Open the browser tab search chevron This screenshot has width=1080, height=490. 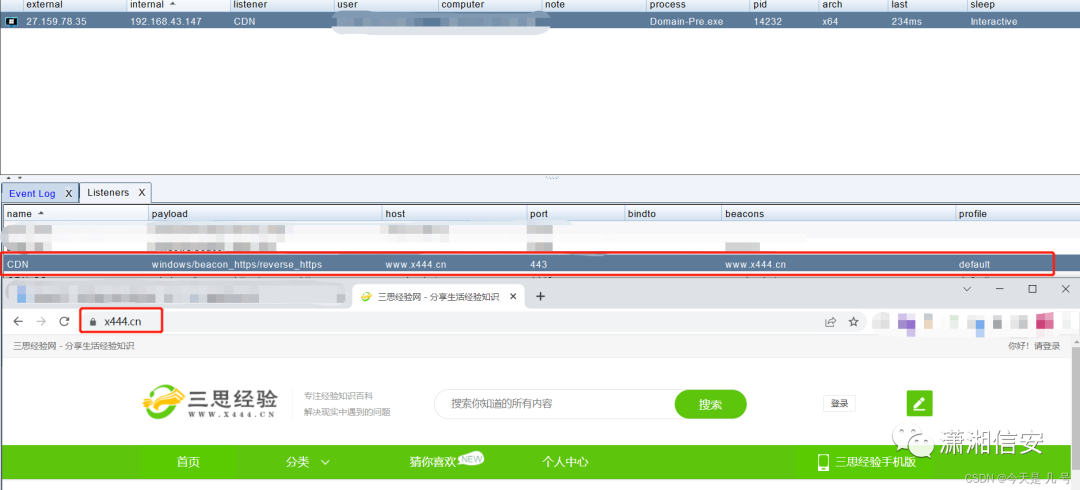pos(966,289)
